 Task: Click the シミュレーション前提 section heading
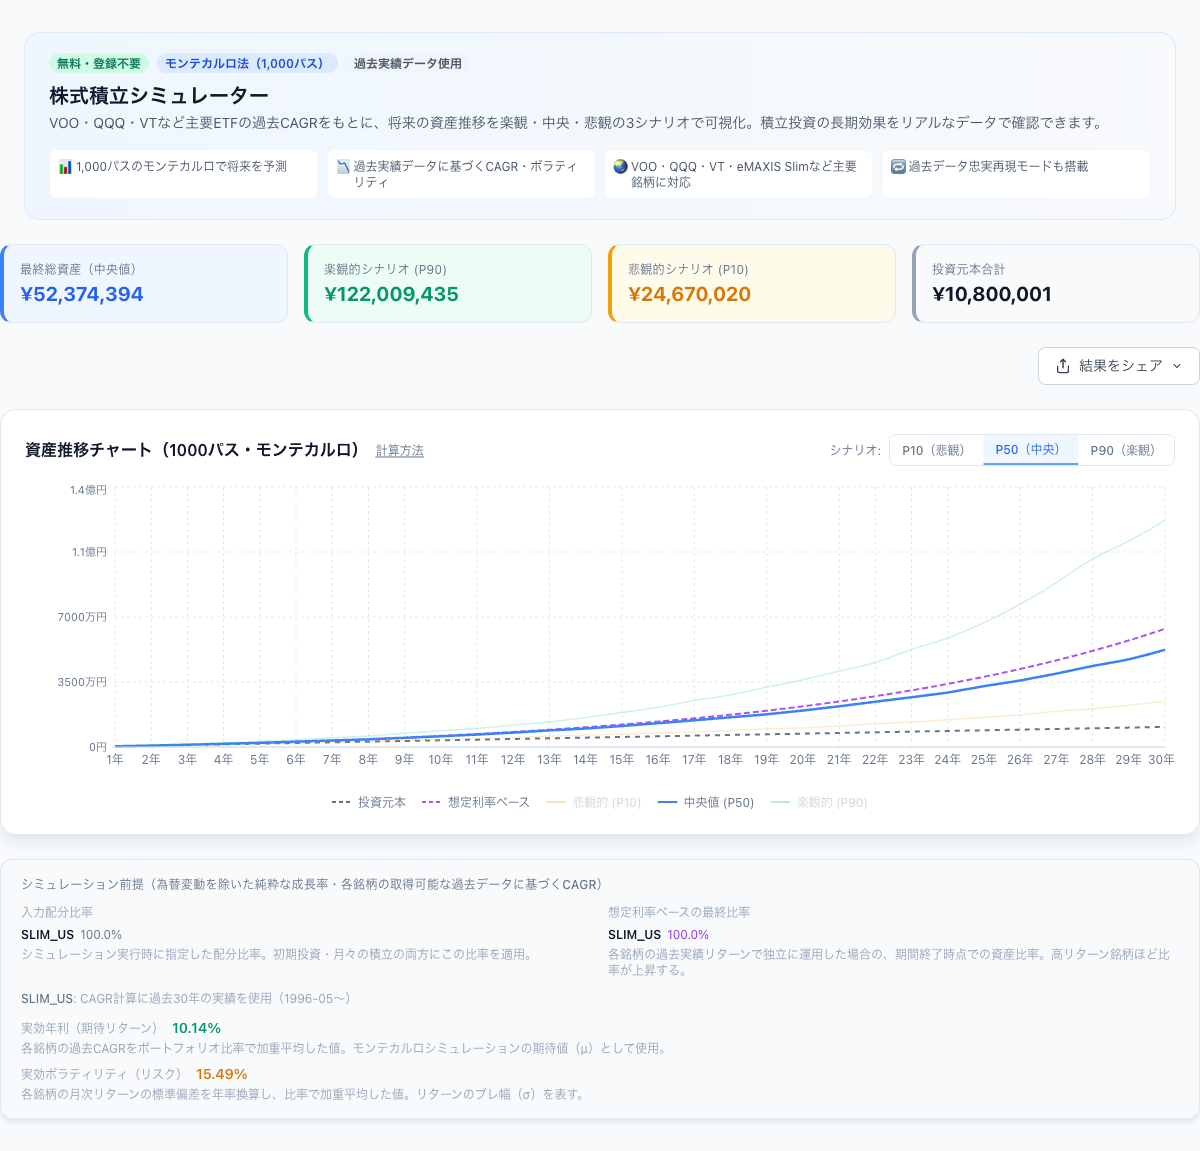tap(312, 884)
